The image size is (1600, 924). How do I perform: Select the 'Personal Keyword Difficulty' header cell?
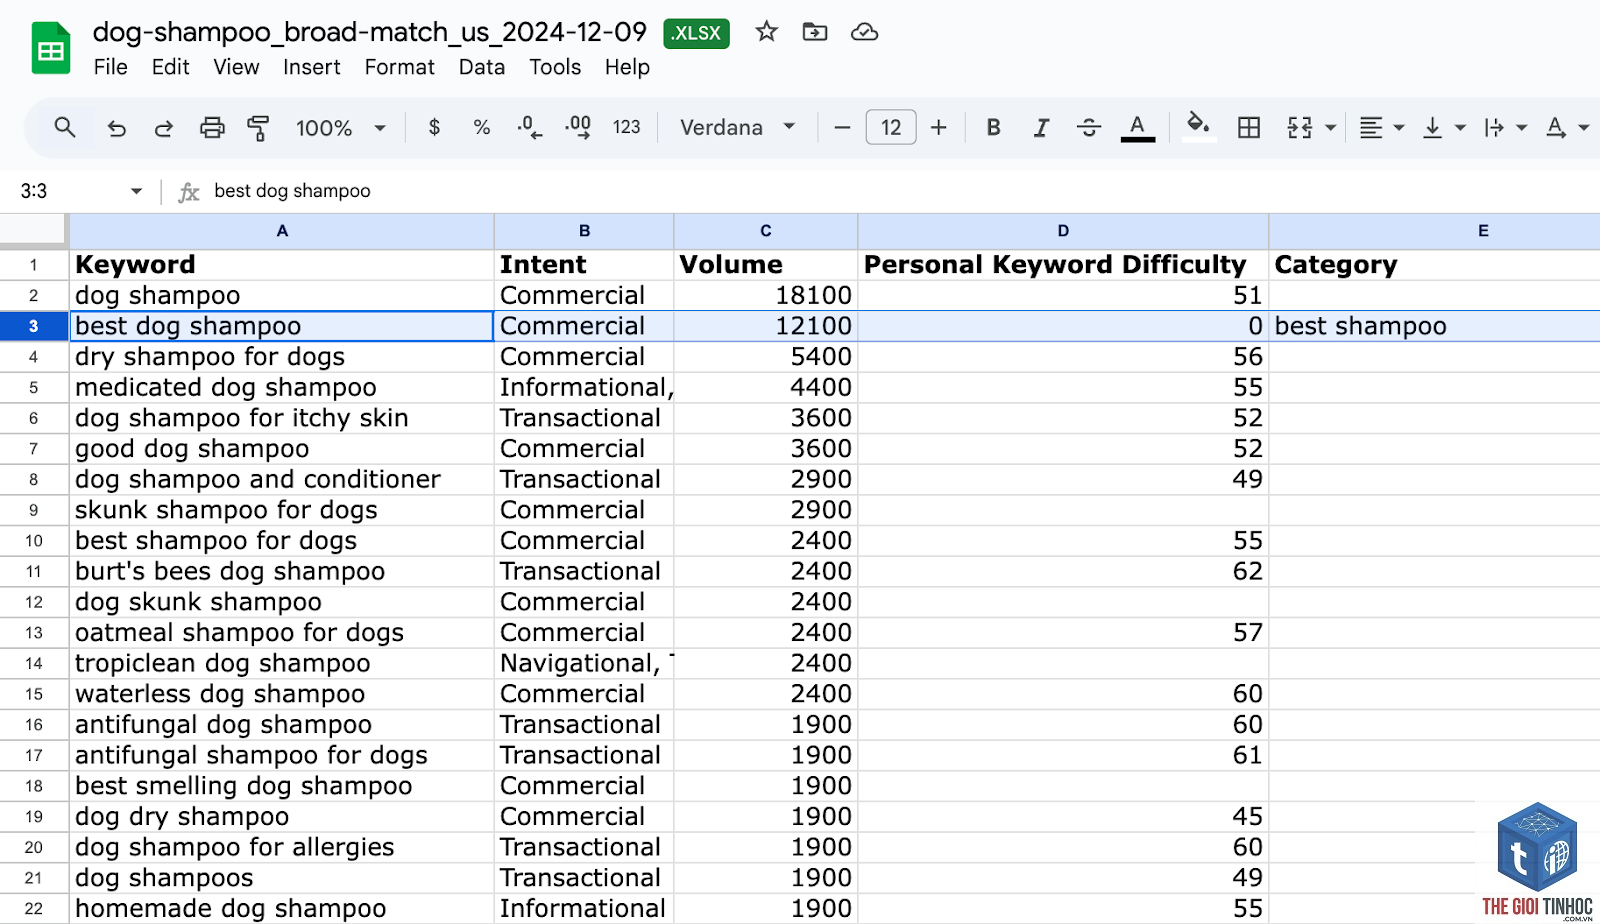(1063, 265)
